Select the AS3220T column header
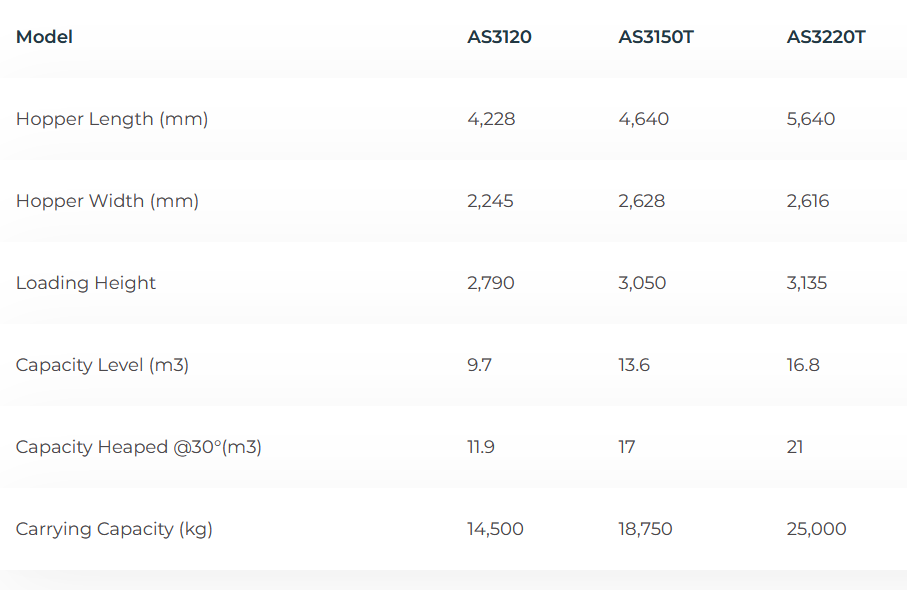This screenshot has width=907, height=590. [826, 37]
